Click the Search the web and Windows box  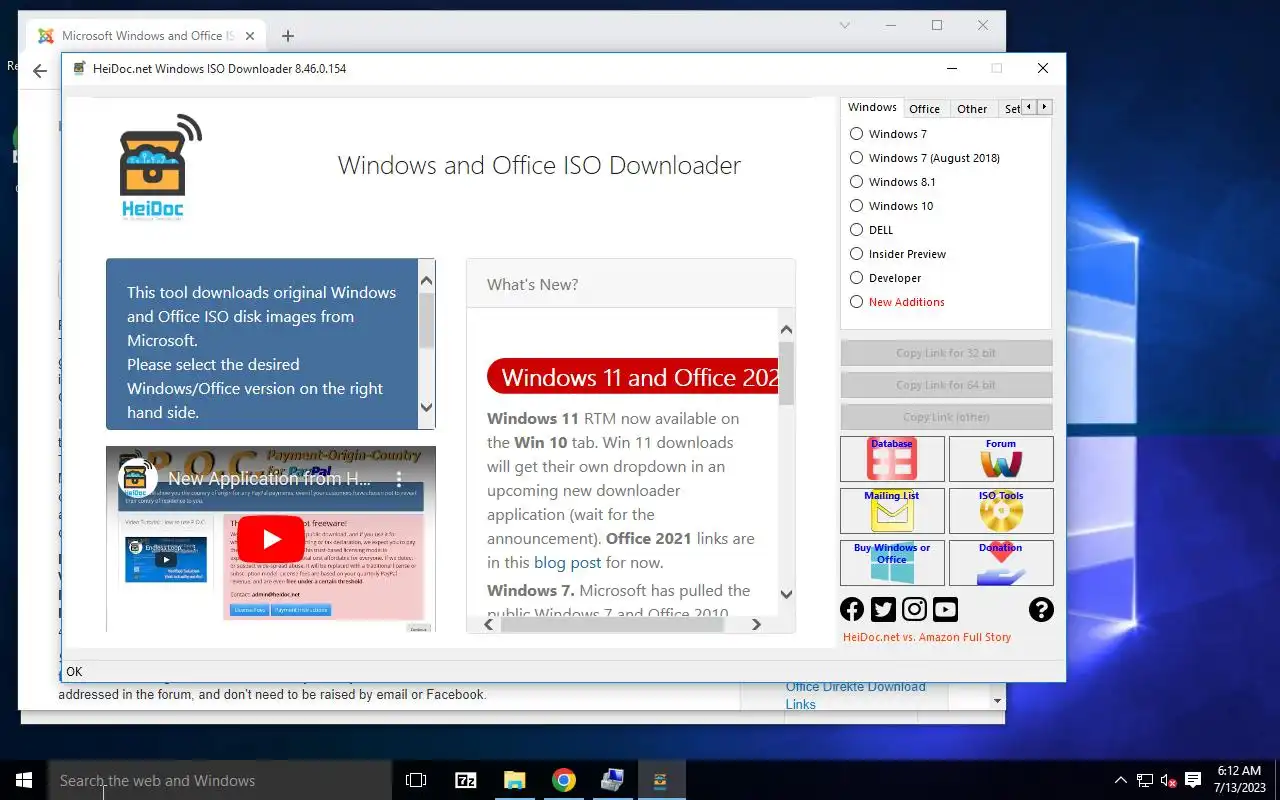(x=220, y=780)
